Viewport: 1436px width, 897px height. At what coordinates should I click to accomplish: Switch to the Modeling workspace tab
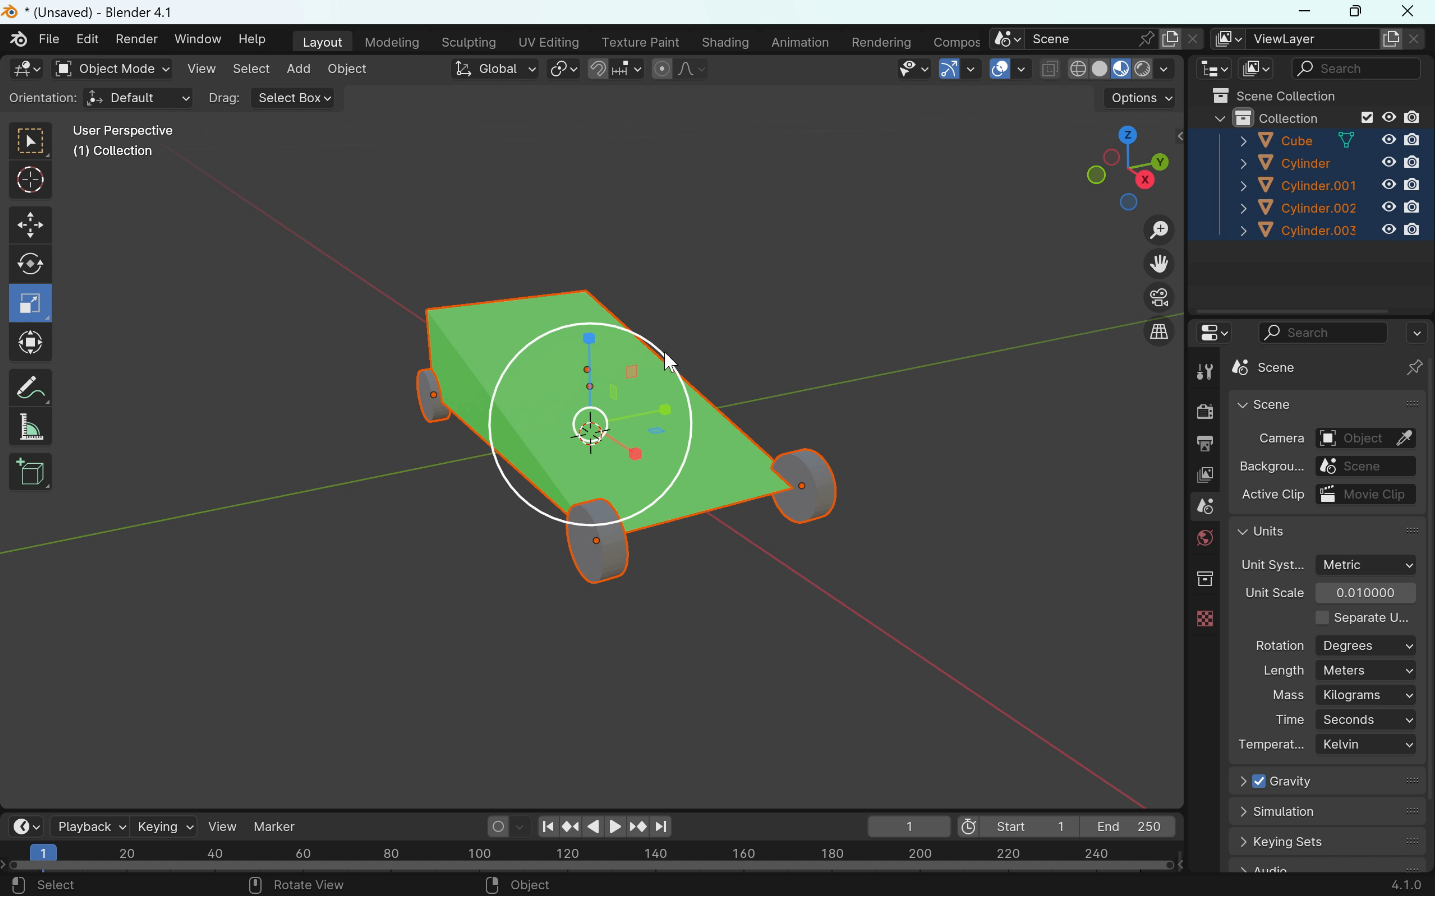pyautogui.click(x=392, y=43)
